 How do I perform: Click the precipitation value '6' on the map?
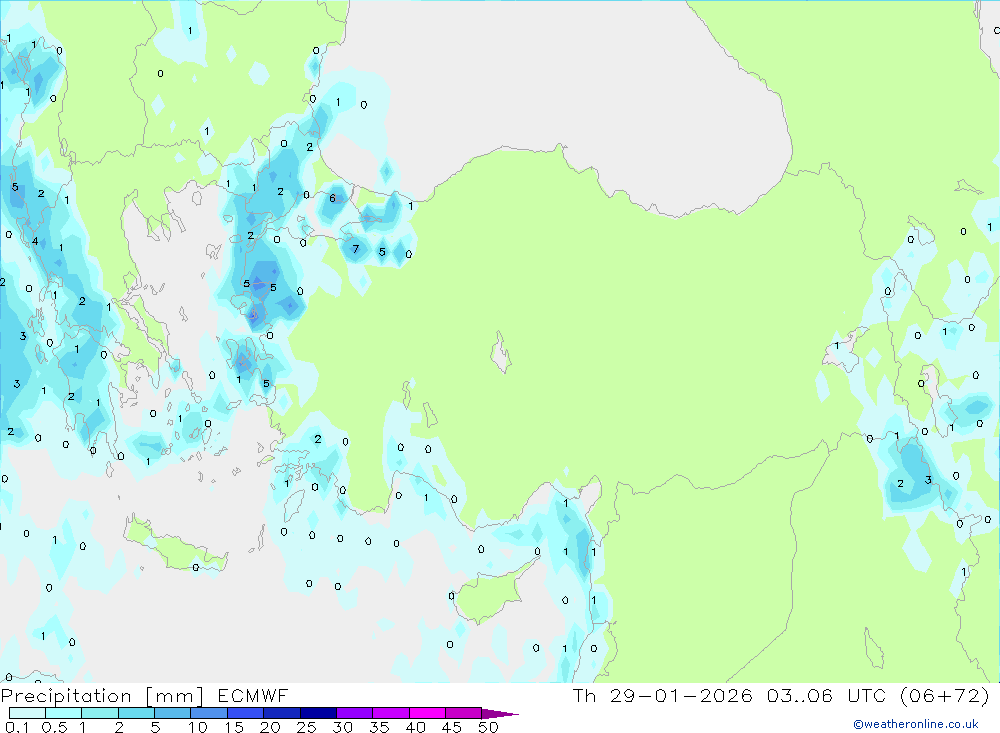[x=332, y=198]
